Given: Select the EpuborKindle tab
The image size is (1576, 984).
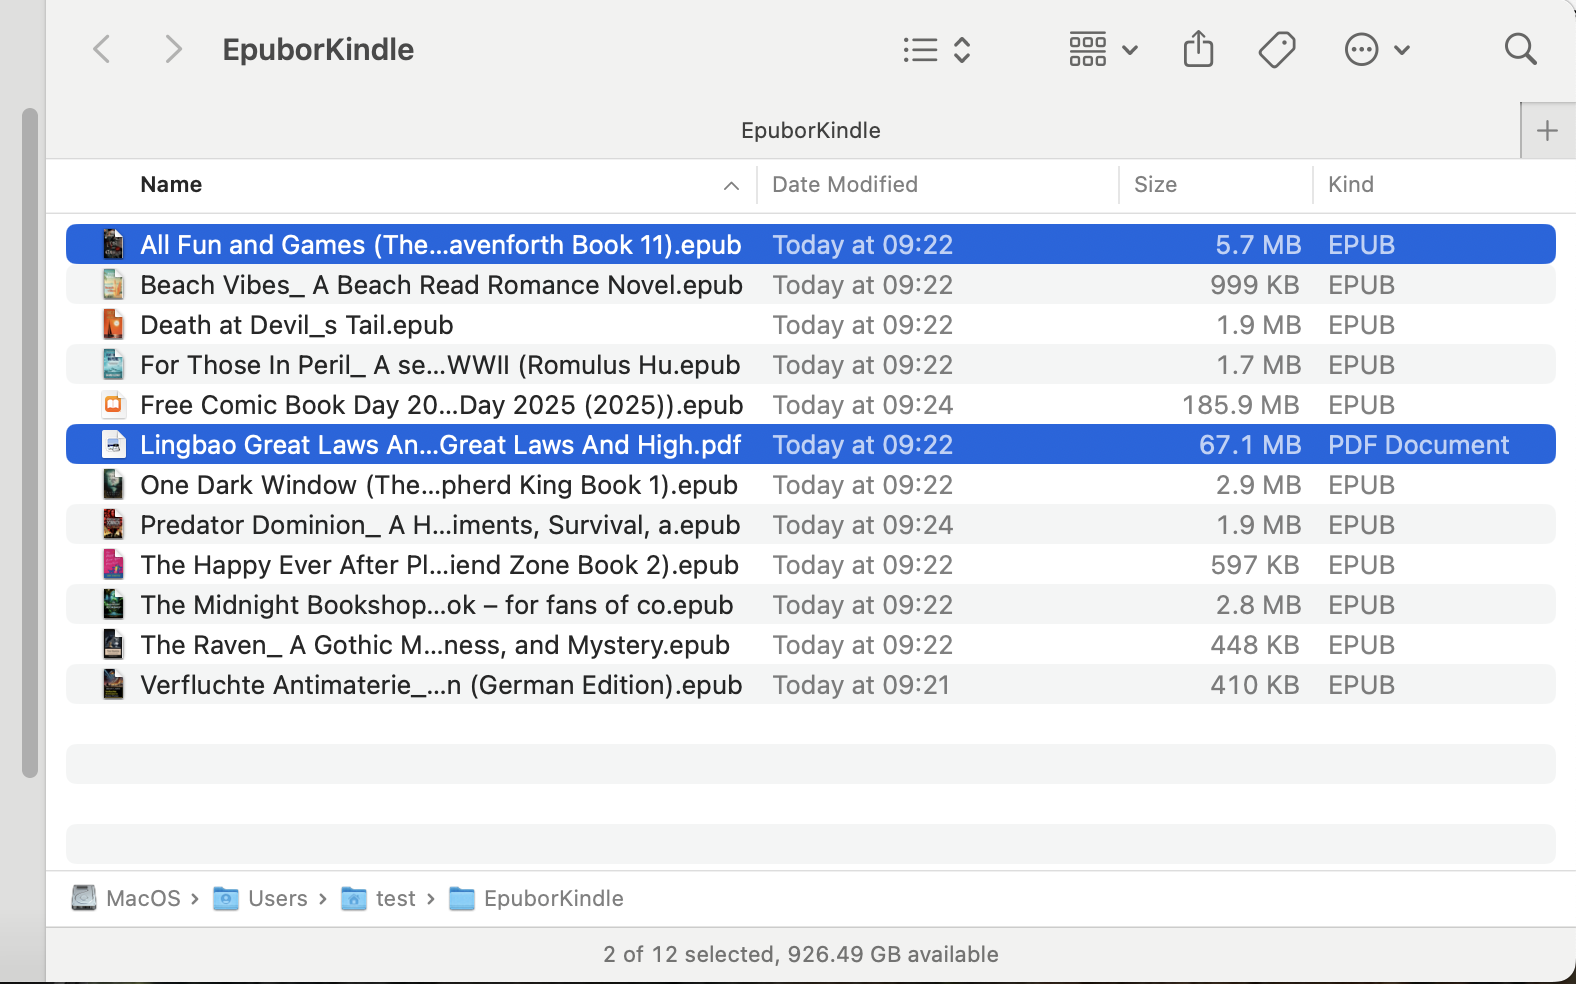Looking at the screenshot, I should click(x=811, y=130).
